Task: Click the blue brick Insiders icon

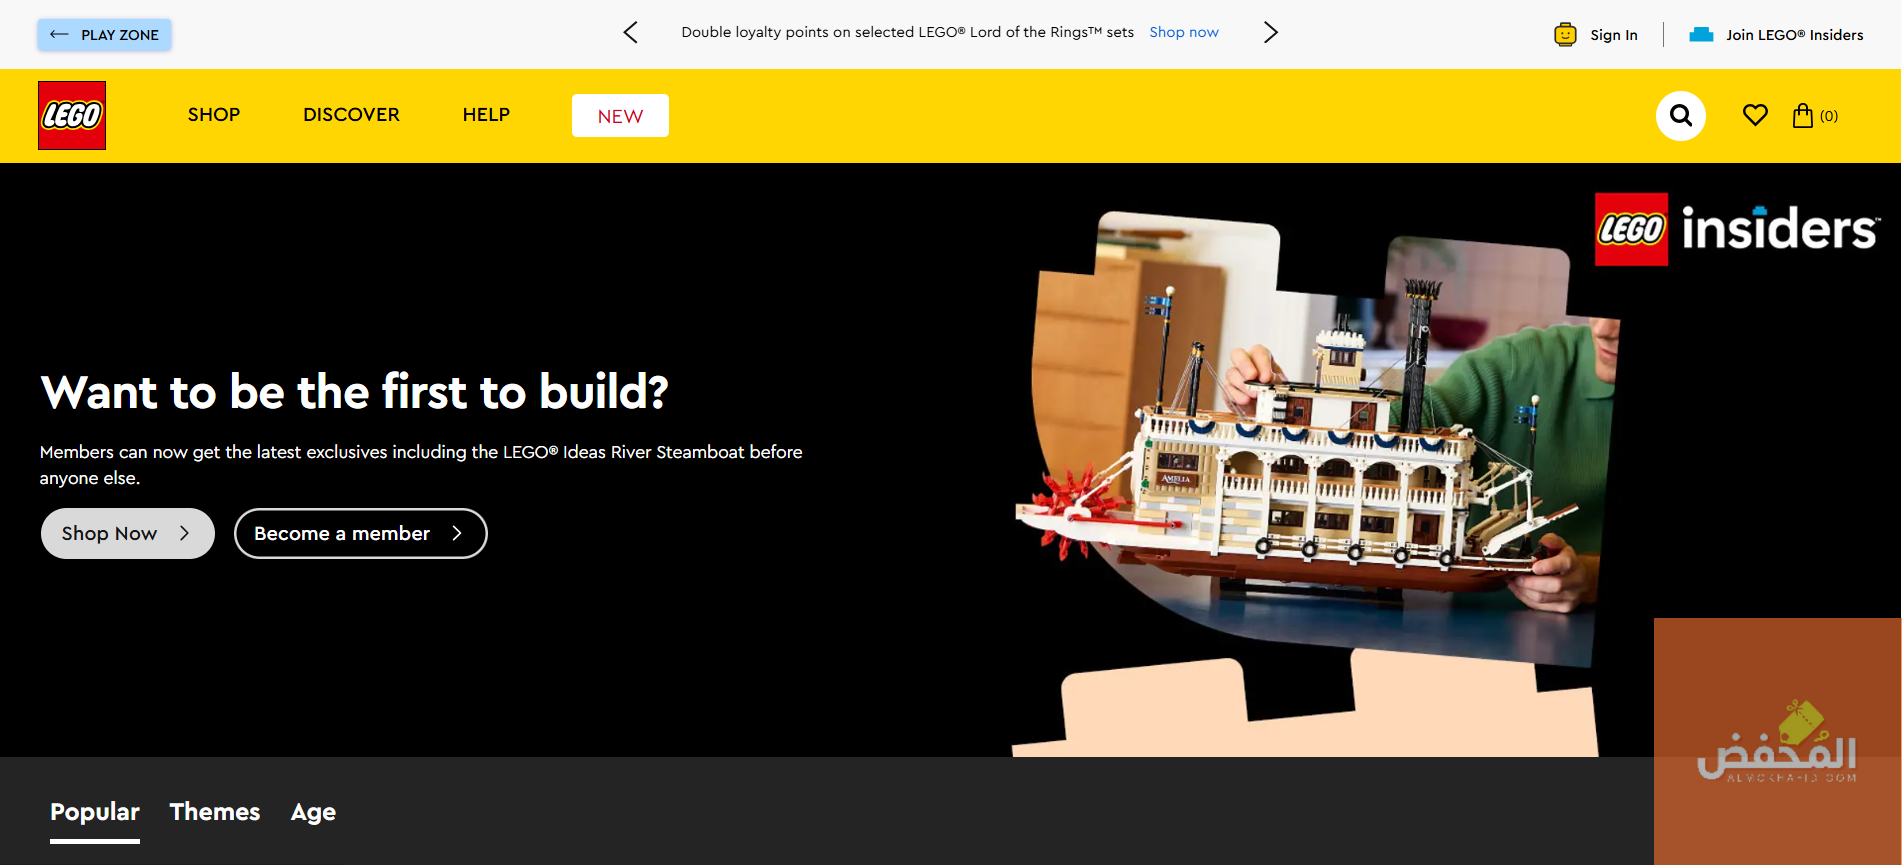Action: click(x=1702, y=35)
